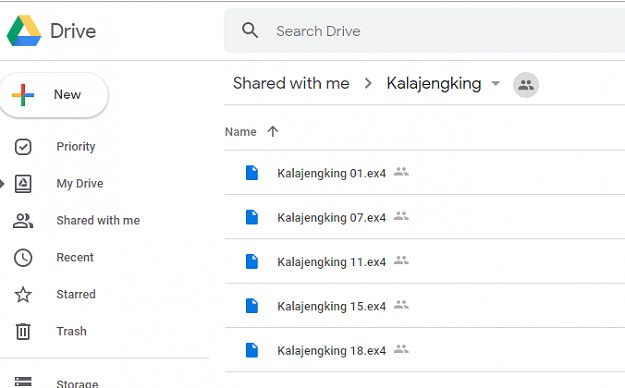Click the Starred star icon
The width and height of the screenshot is (625, 388).
pos(23,295)
